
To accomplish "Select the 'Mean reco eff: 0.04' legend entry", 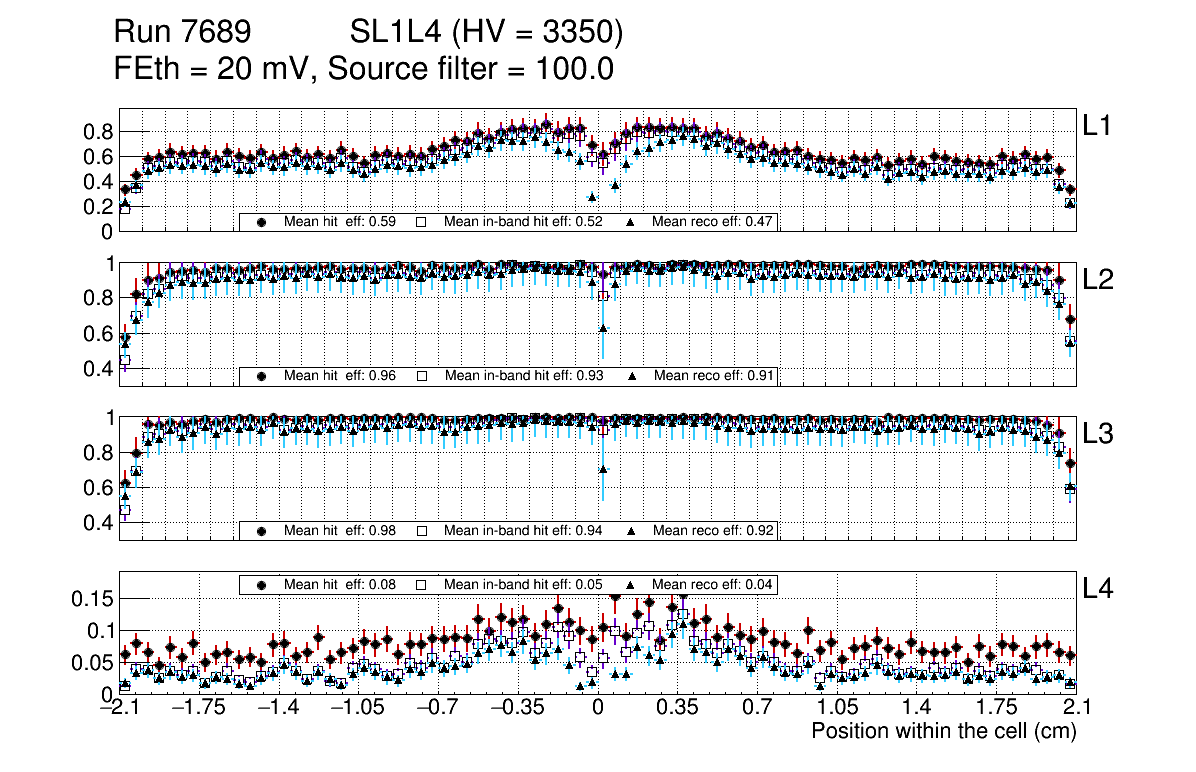I will [714, 584].
